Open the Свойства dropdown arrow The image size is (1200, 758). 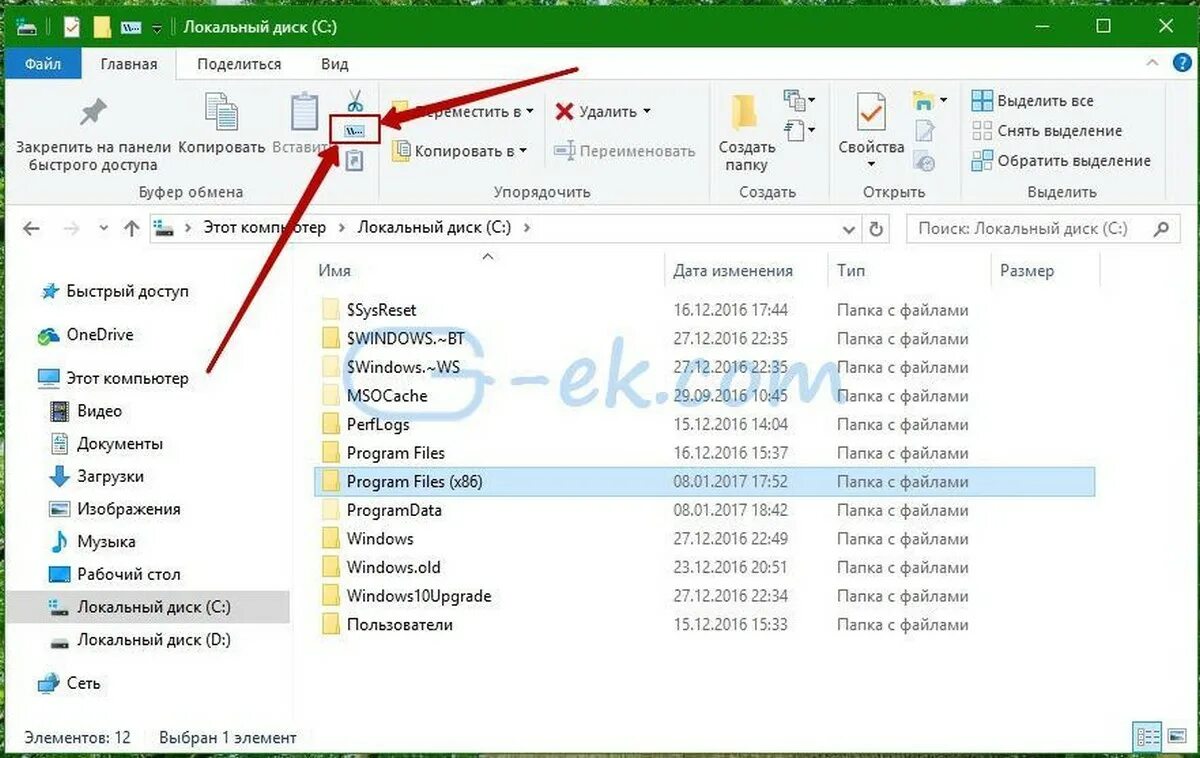pyautogui.click(x=871, y=164)
